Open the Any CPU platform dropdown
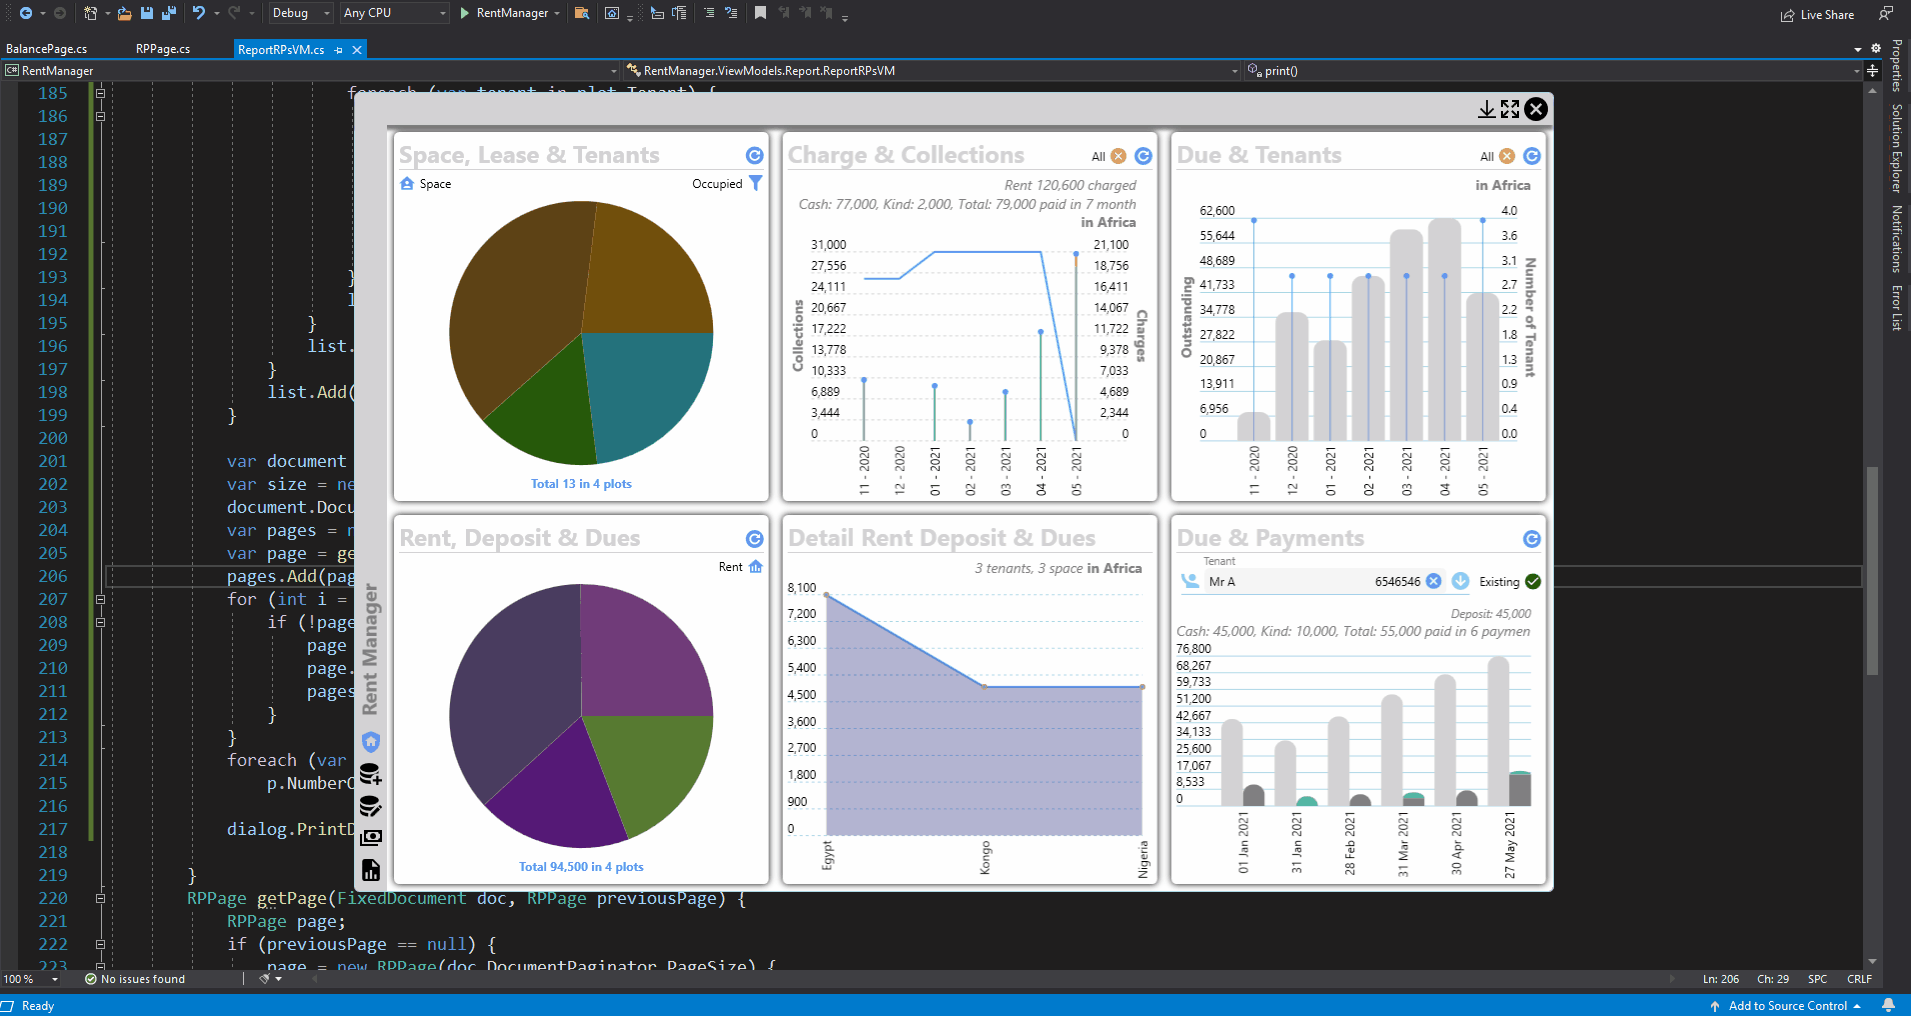The height and width of the screenshot is (1016, 1911). point(394,13)
